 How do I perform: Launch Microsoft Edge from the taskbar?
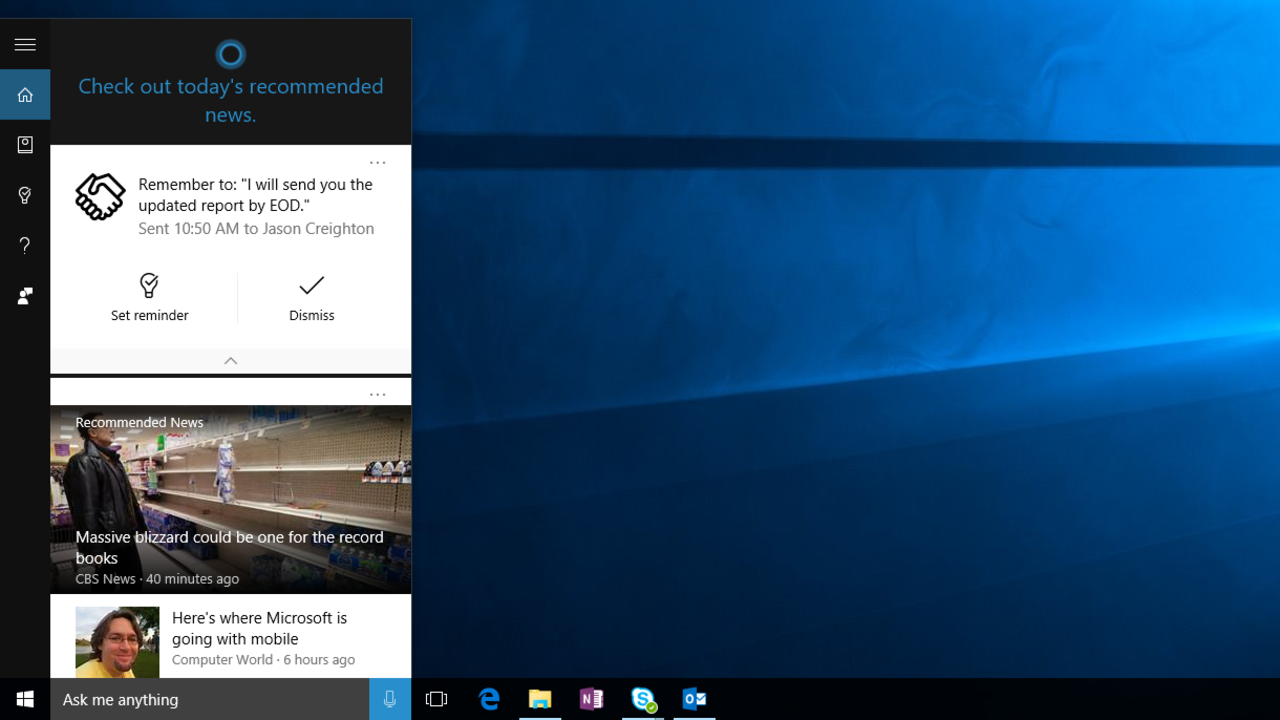click(x=489, y=699)
